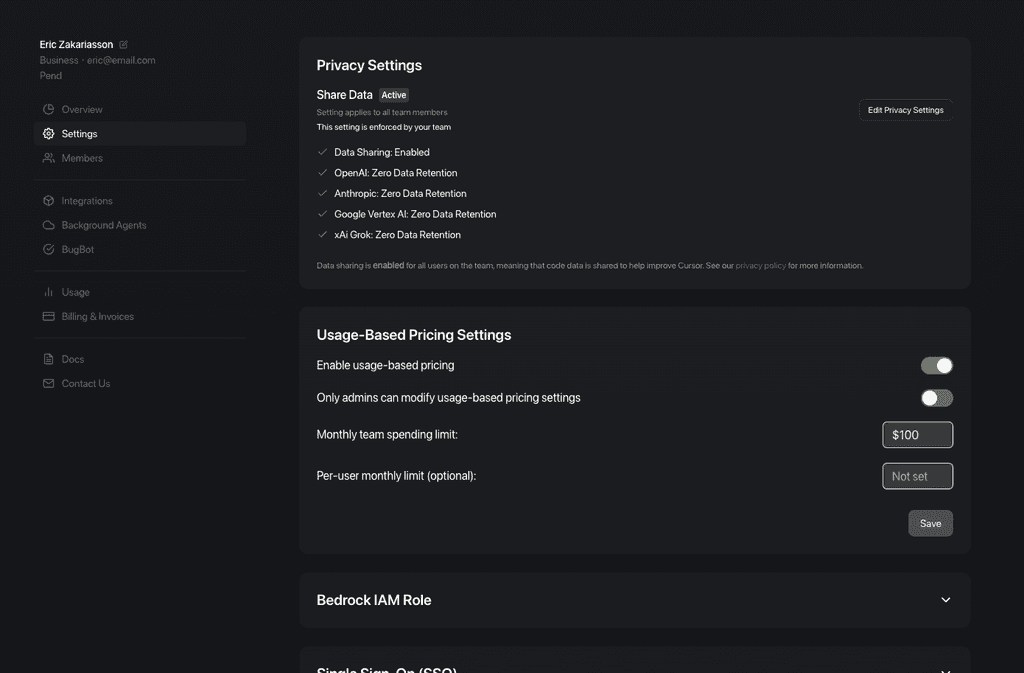
Task: Disable the usage-based pricing toggle
Action: 936,365
